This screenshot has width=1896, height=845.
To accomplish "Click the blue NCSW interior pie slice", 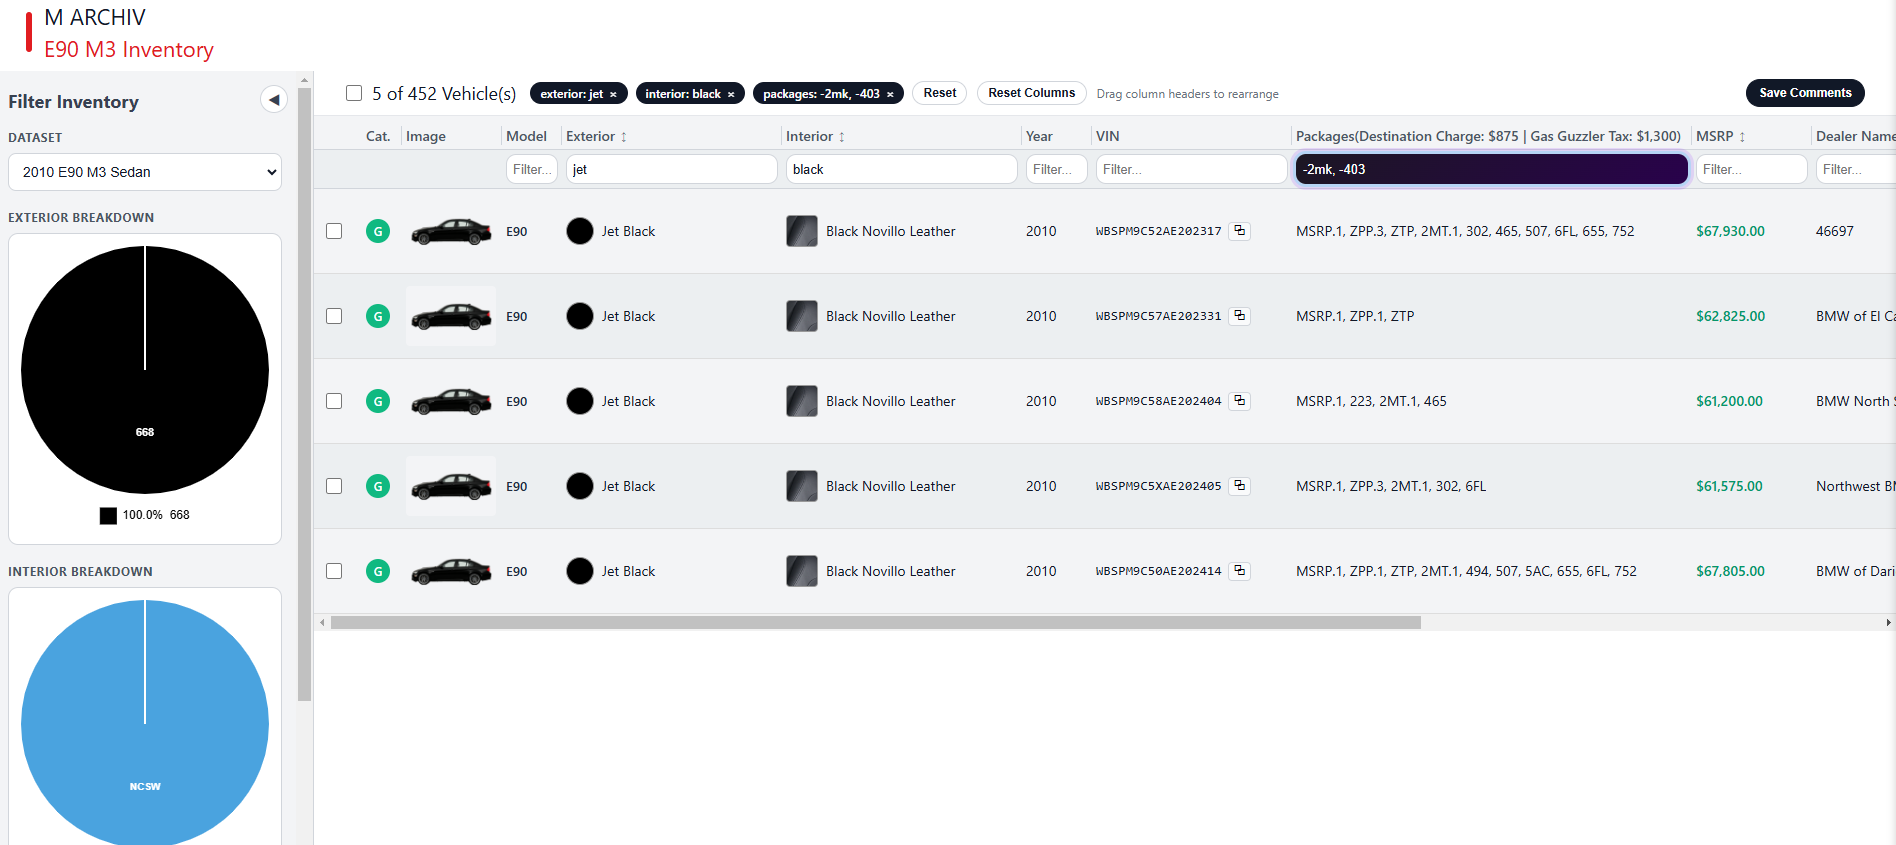I will coord(145,722).
